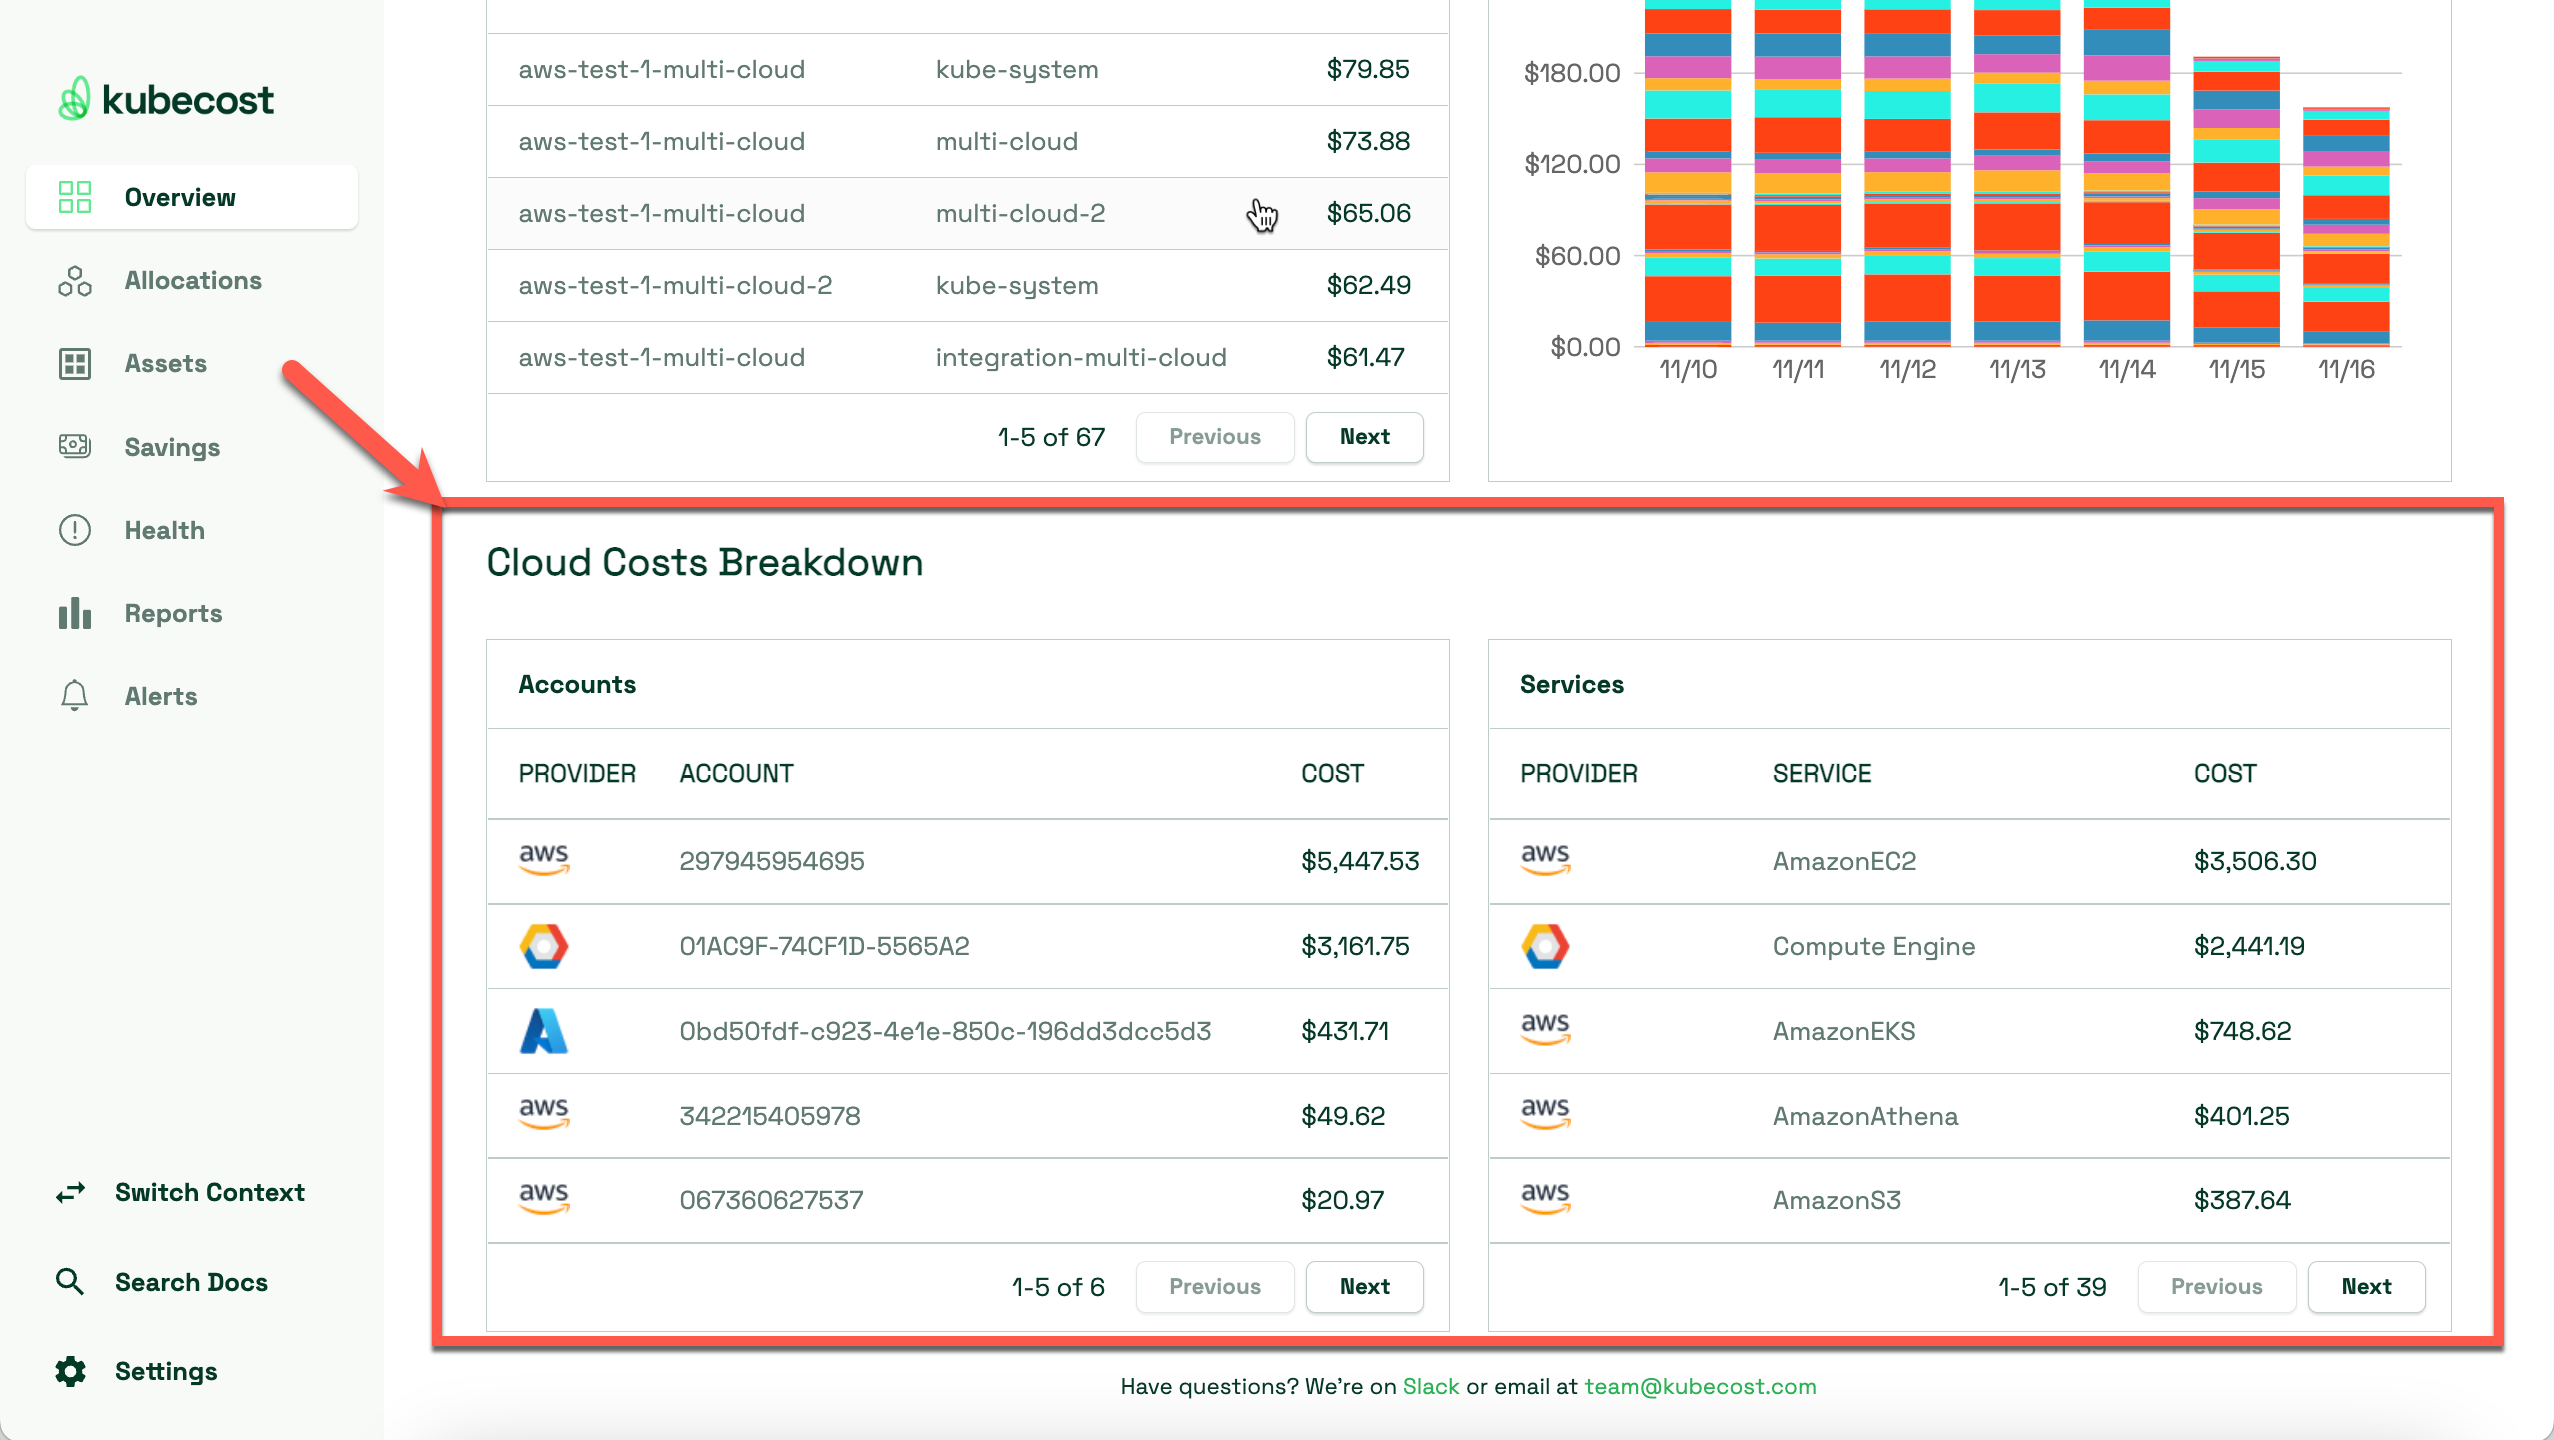Viewport: 2554px width, 1440px height.
Task: Open the Assets section
Action: point(192,364)
